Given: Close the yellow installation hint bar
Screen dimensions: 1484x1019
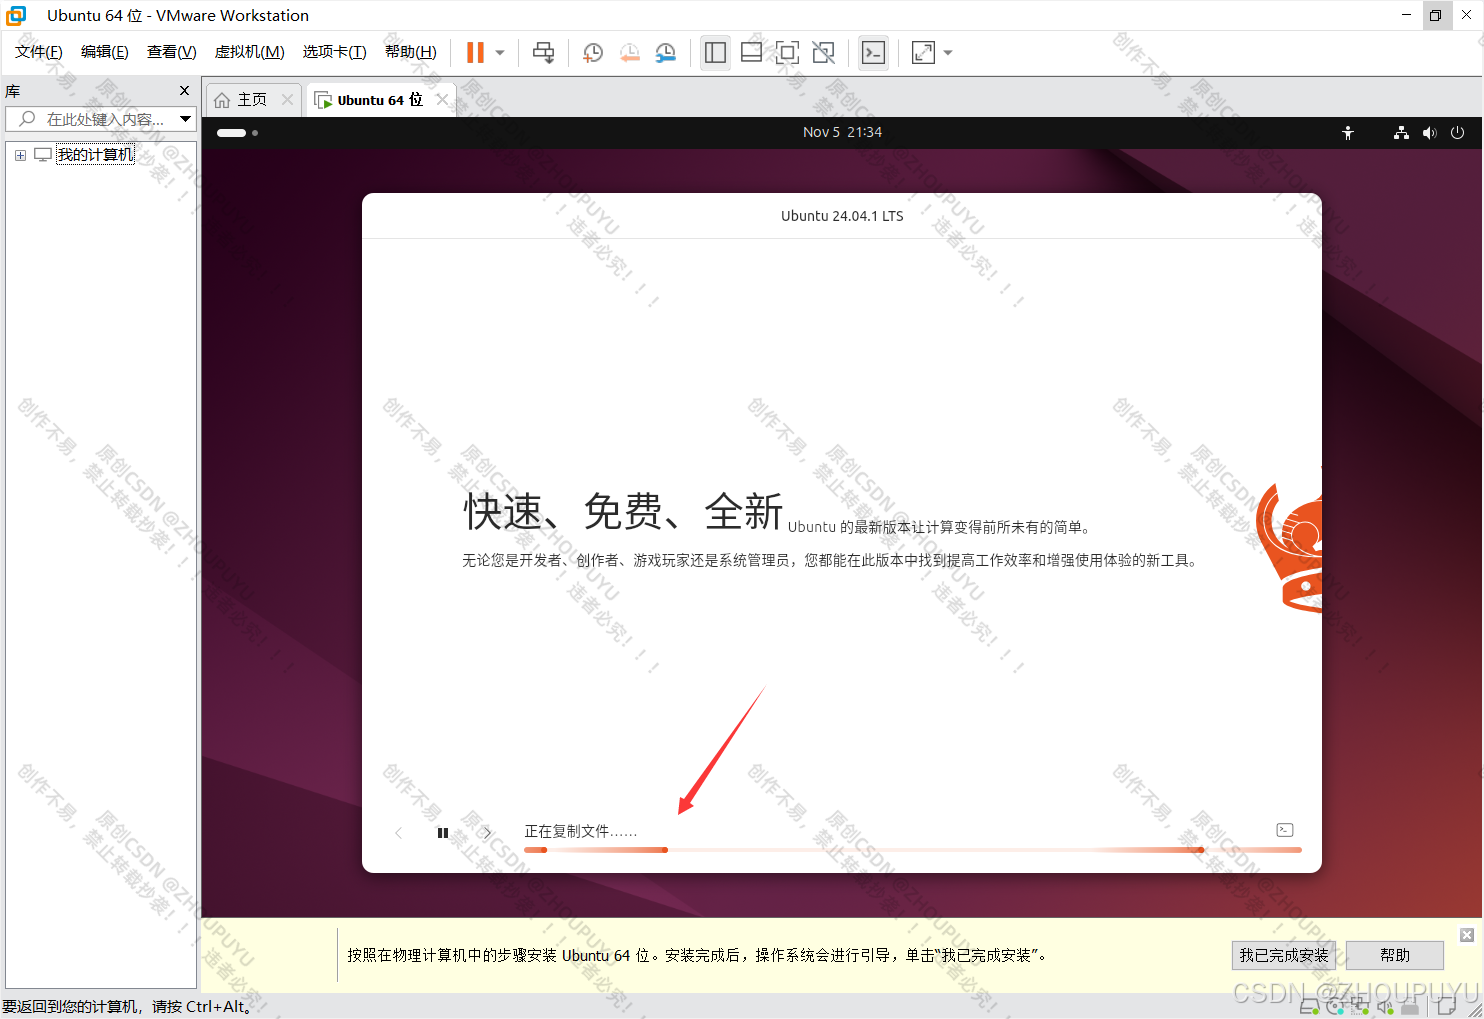Looking at the screenshot, I should pos(1466,935).
